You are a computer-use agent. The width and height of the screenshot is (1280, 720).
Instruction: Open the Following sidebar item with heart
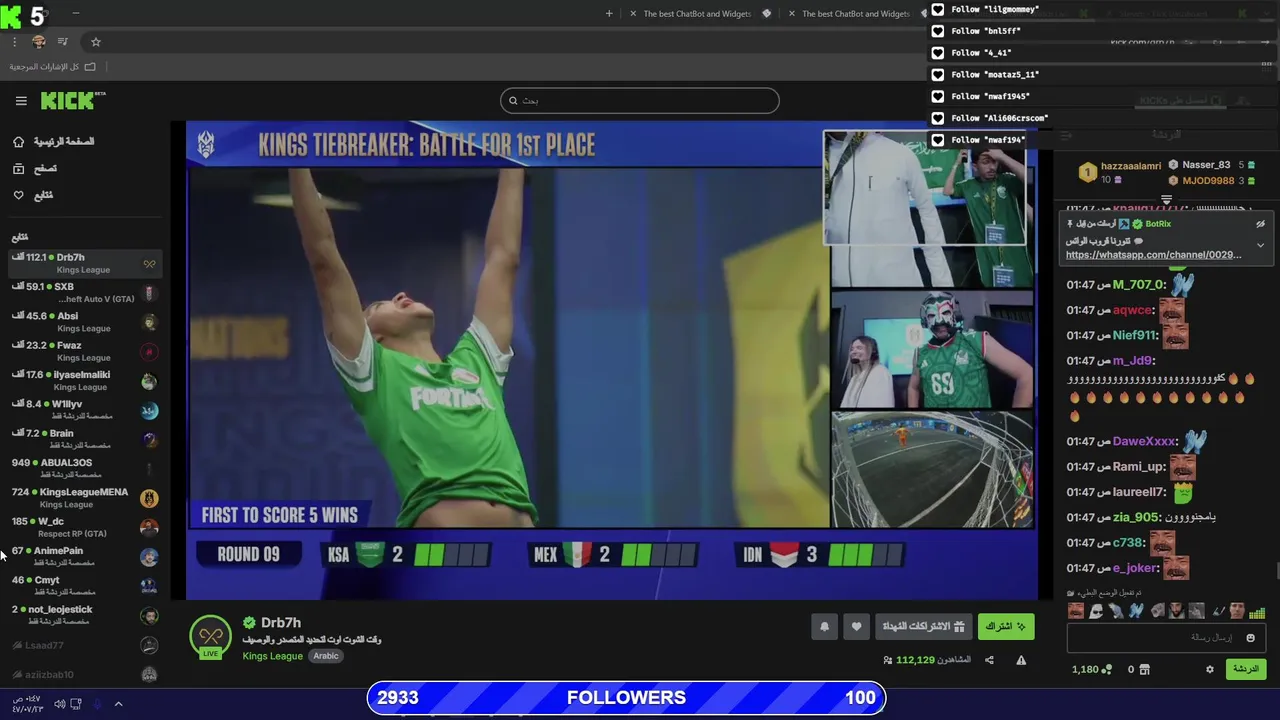(x=32, y=195)
